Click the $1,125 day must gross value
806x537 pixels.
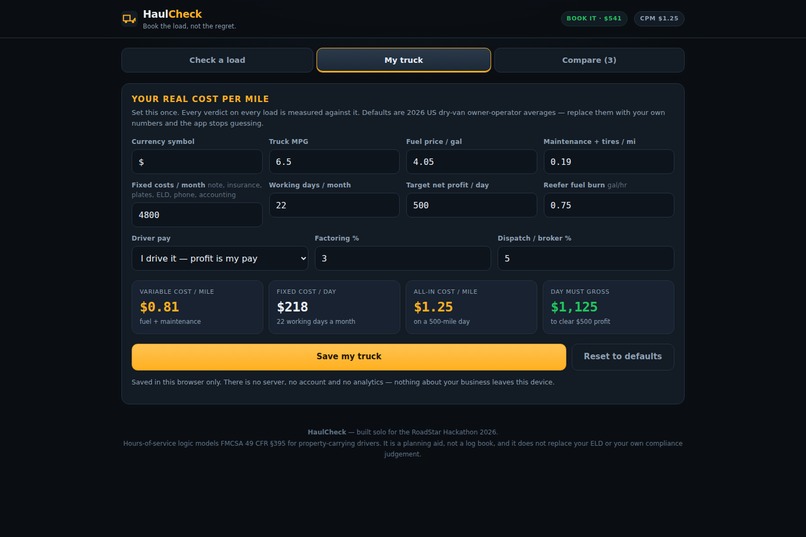pyautogui.click(x=574, y=307)
